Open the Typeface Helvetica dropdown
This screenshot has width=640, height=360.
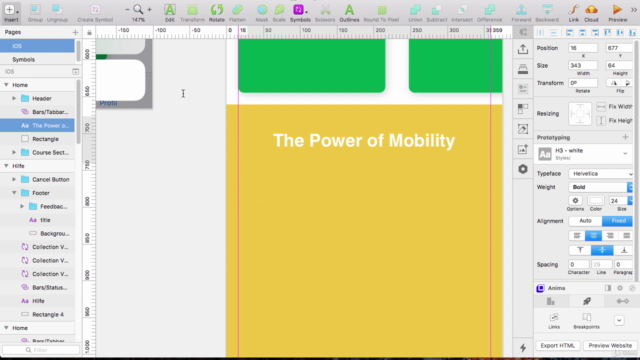tap(601, 173)
